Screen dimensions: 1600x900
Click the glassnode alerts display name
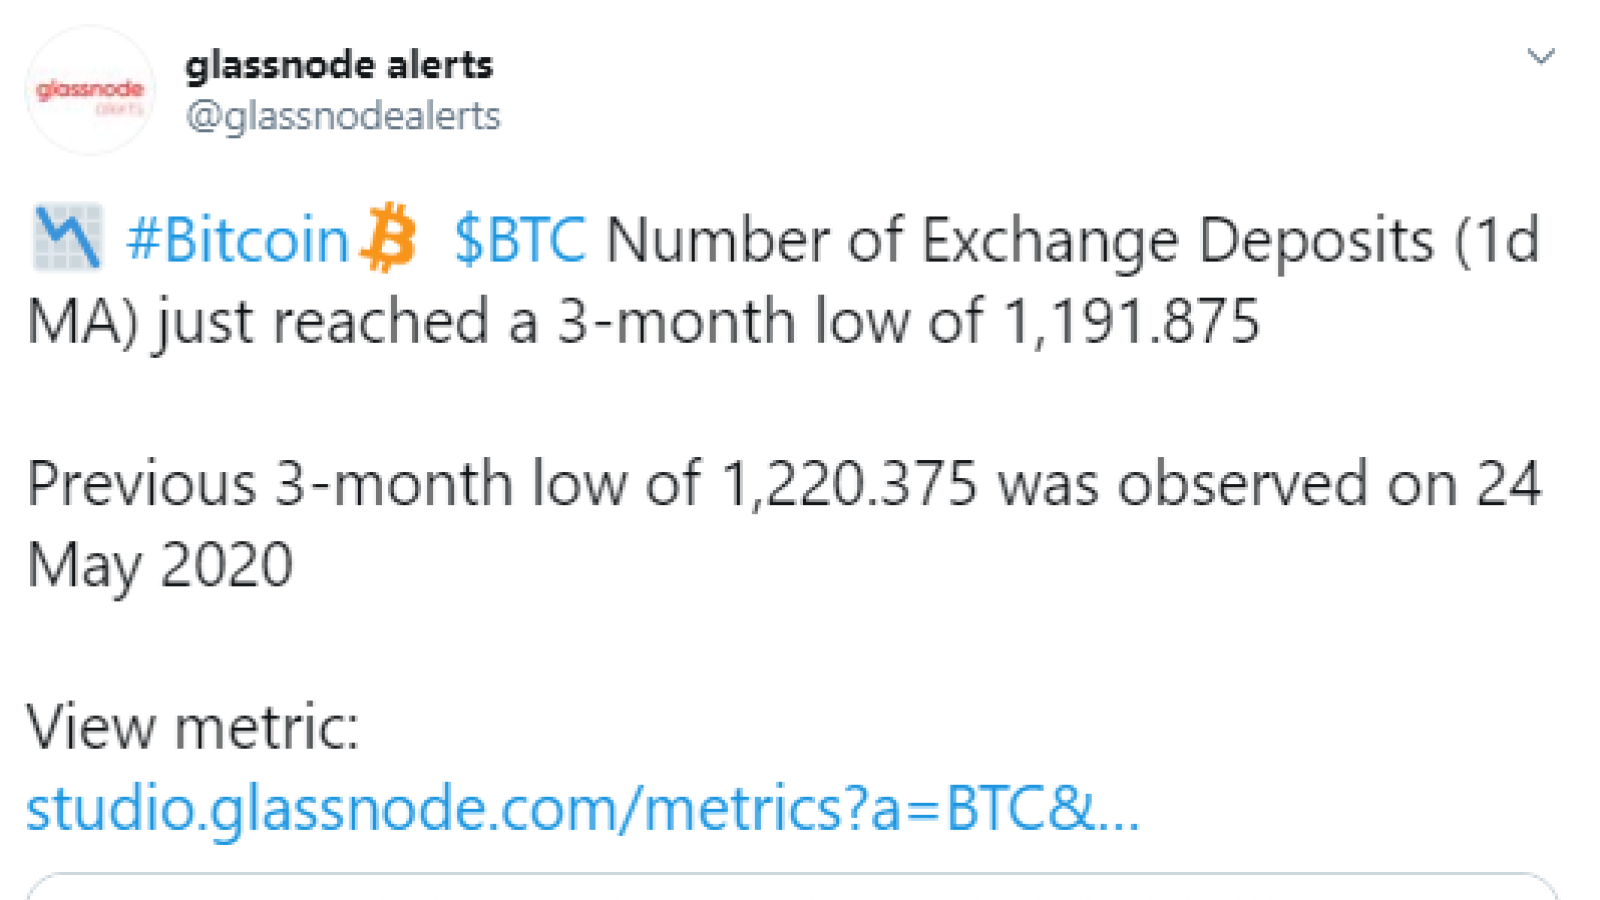(339, 66)
